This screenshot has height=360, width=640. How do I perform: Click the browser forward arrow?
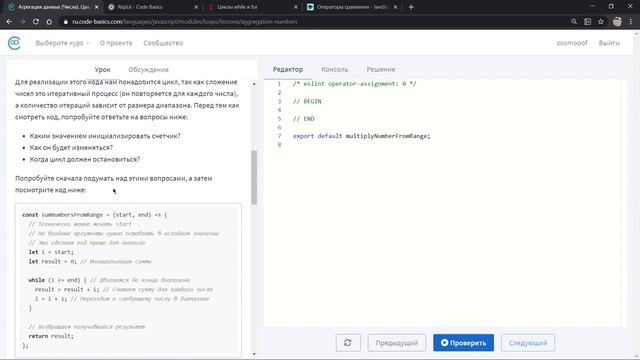coord(22,22)
